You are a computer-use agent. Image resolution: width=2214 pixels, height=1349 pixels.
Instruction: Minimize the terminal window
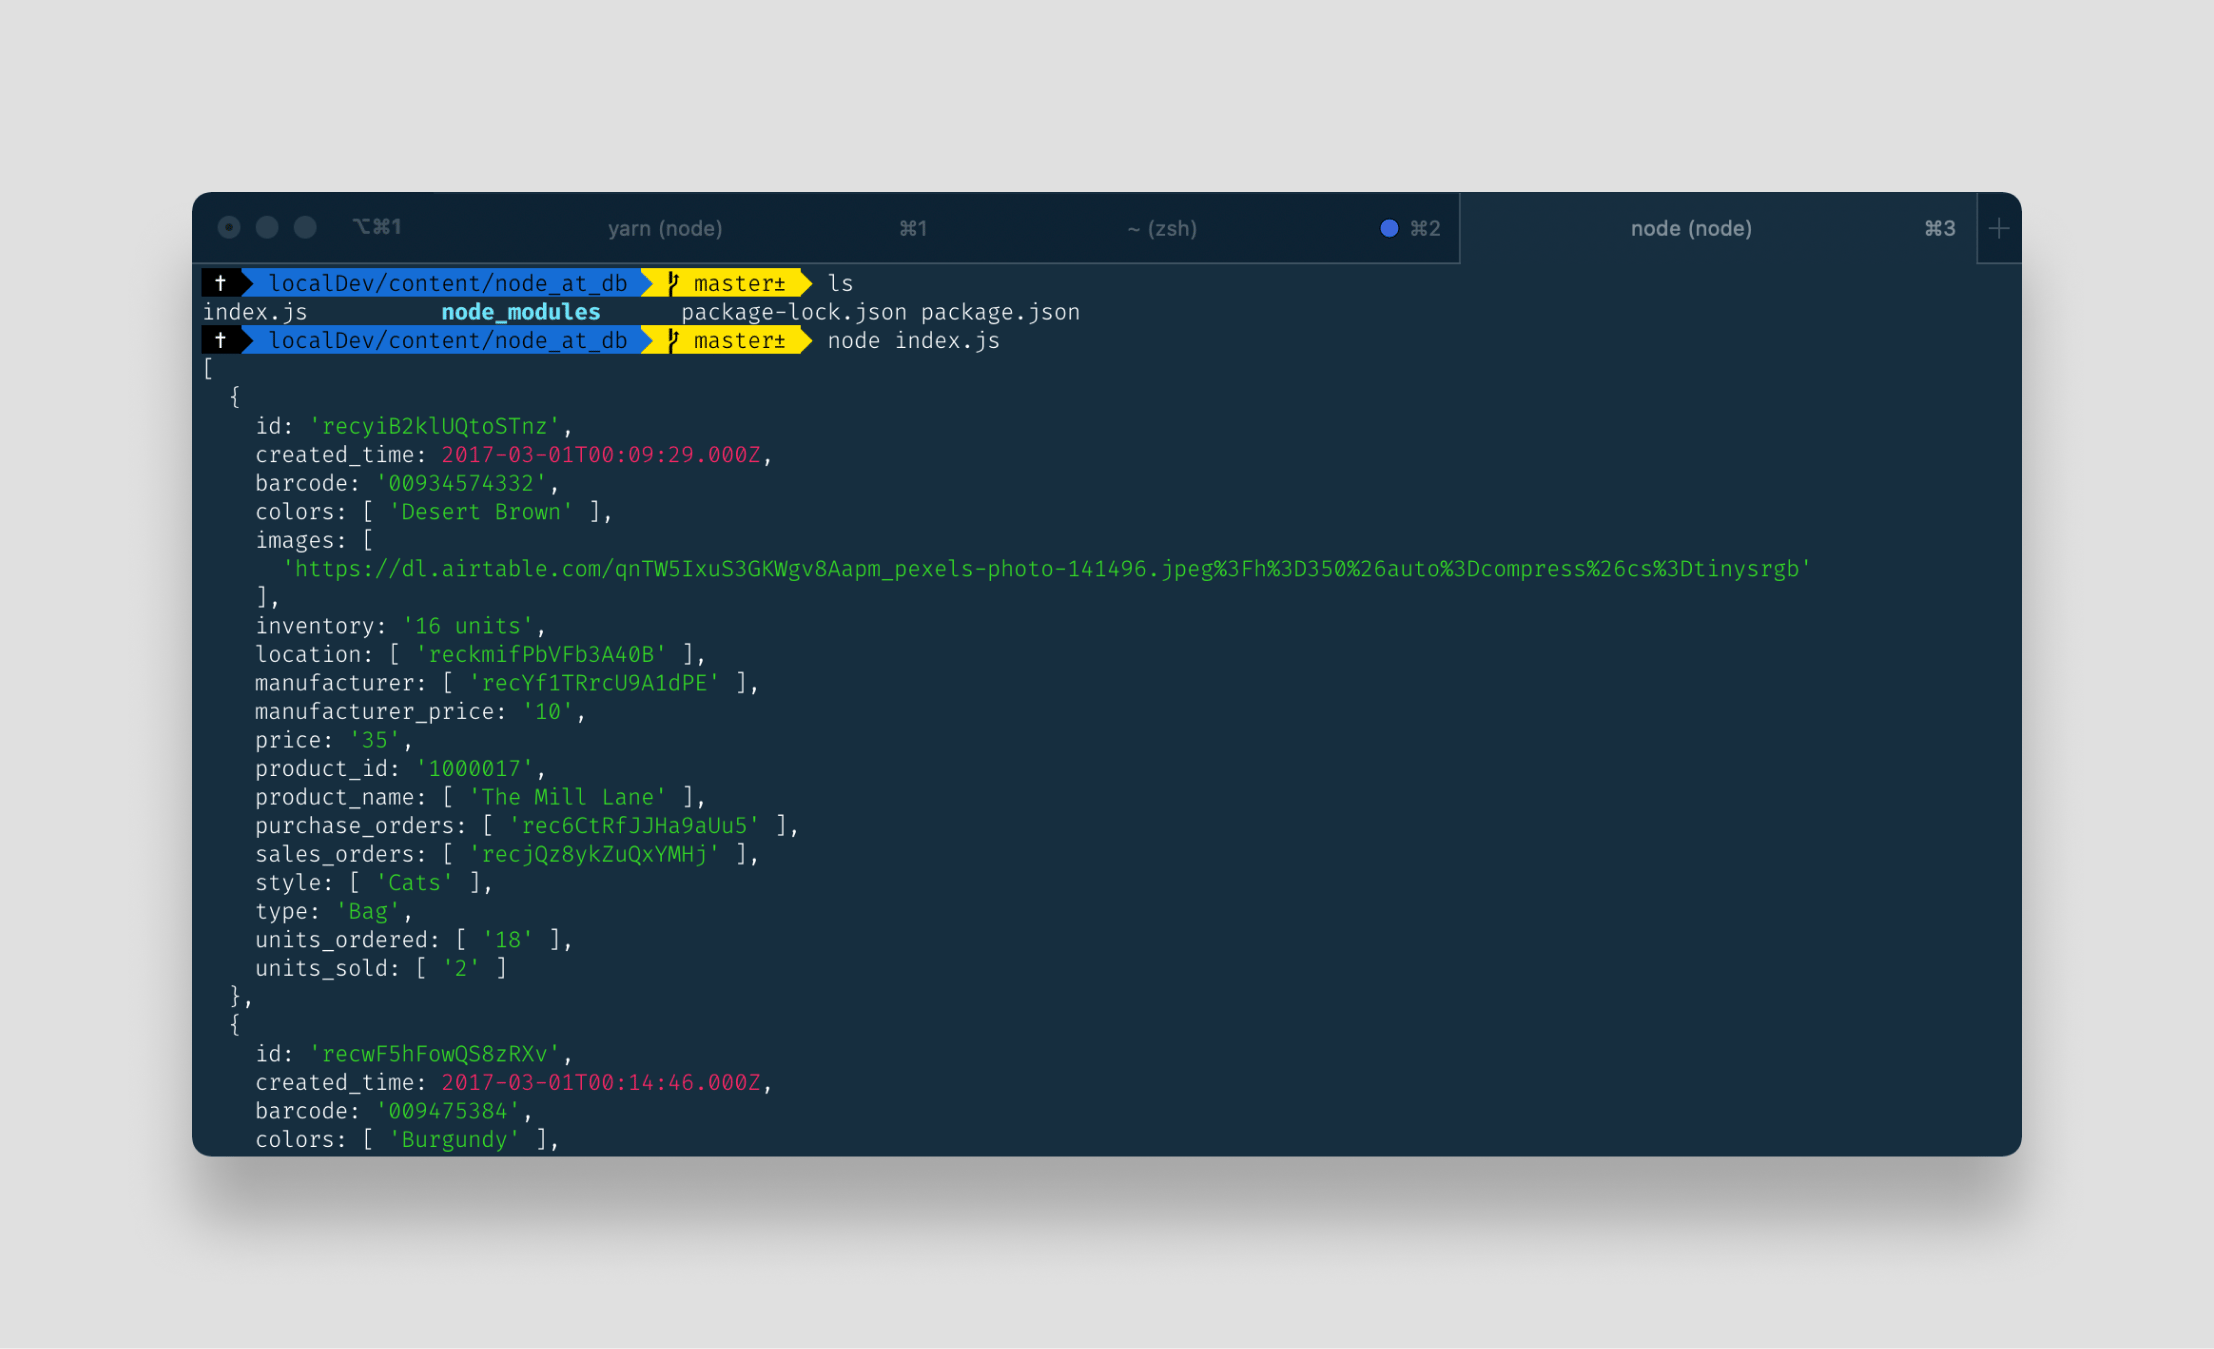[x=267, y=227]
